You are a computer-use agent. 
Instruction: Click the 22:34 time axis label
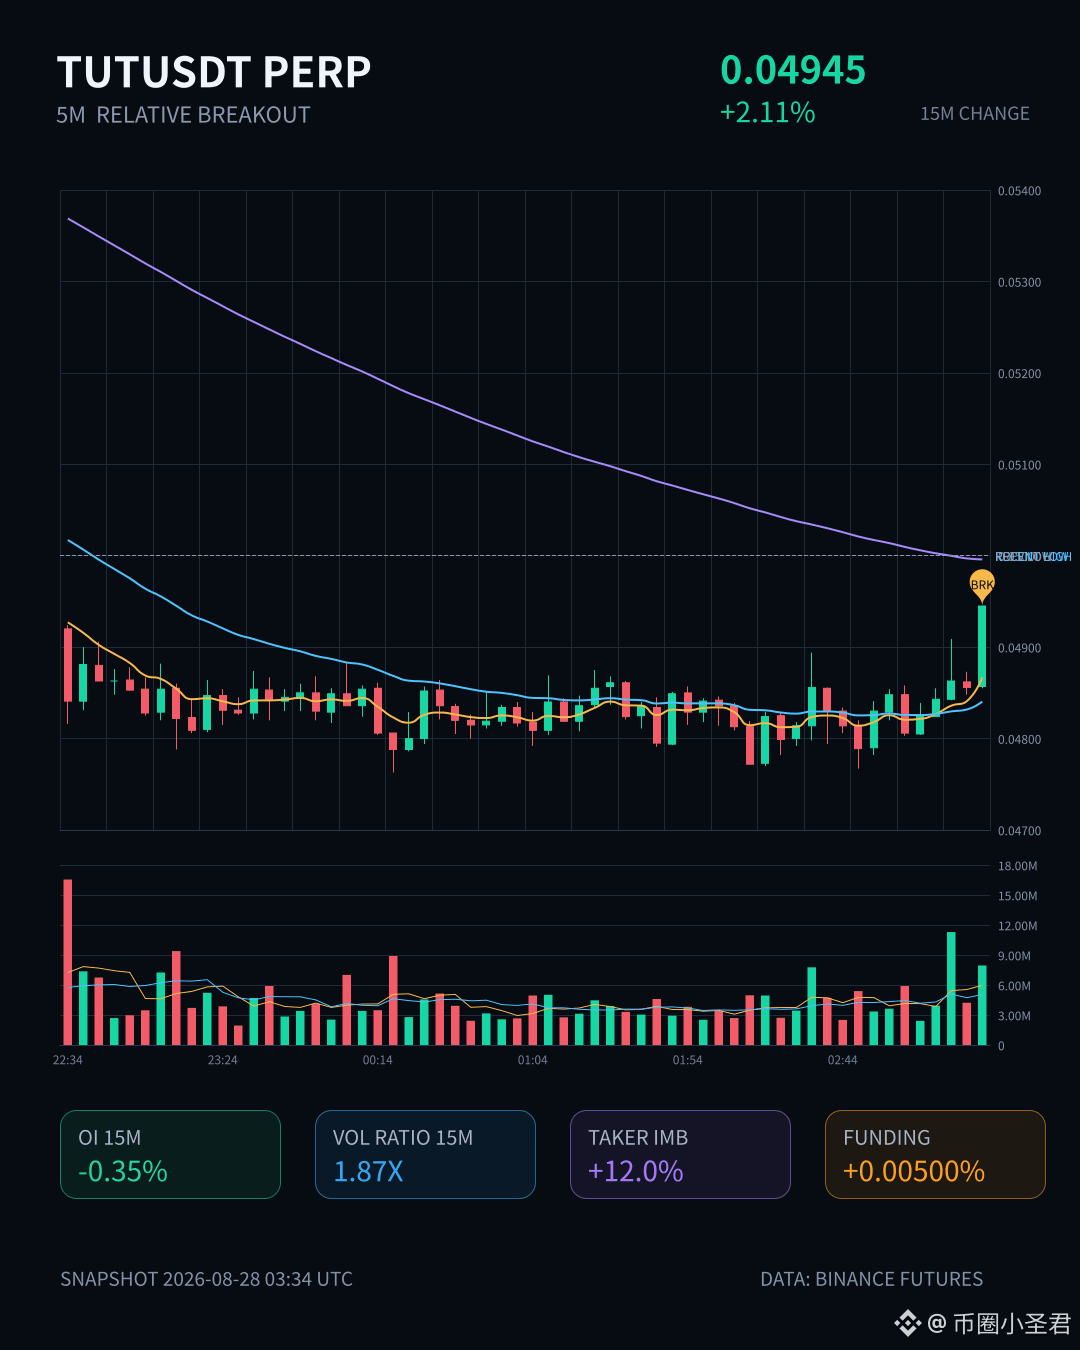(68, 1060)
